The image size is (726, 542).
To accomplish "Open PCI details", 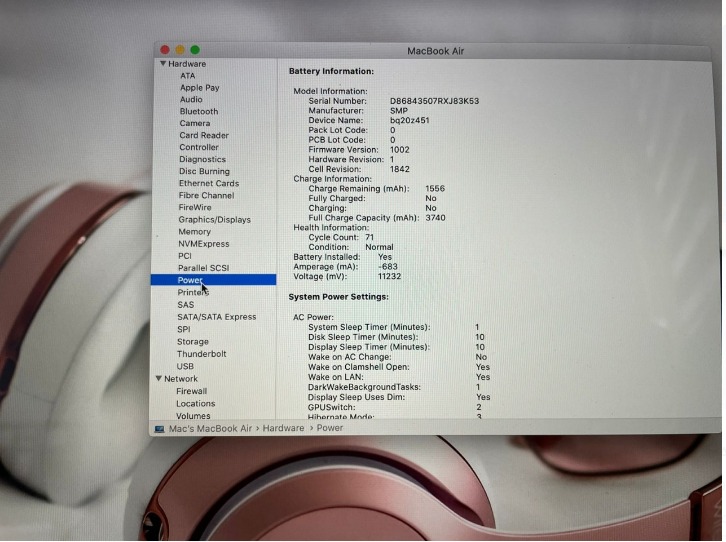I will click(x=185, y=256).
